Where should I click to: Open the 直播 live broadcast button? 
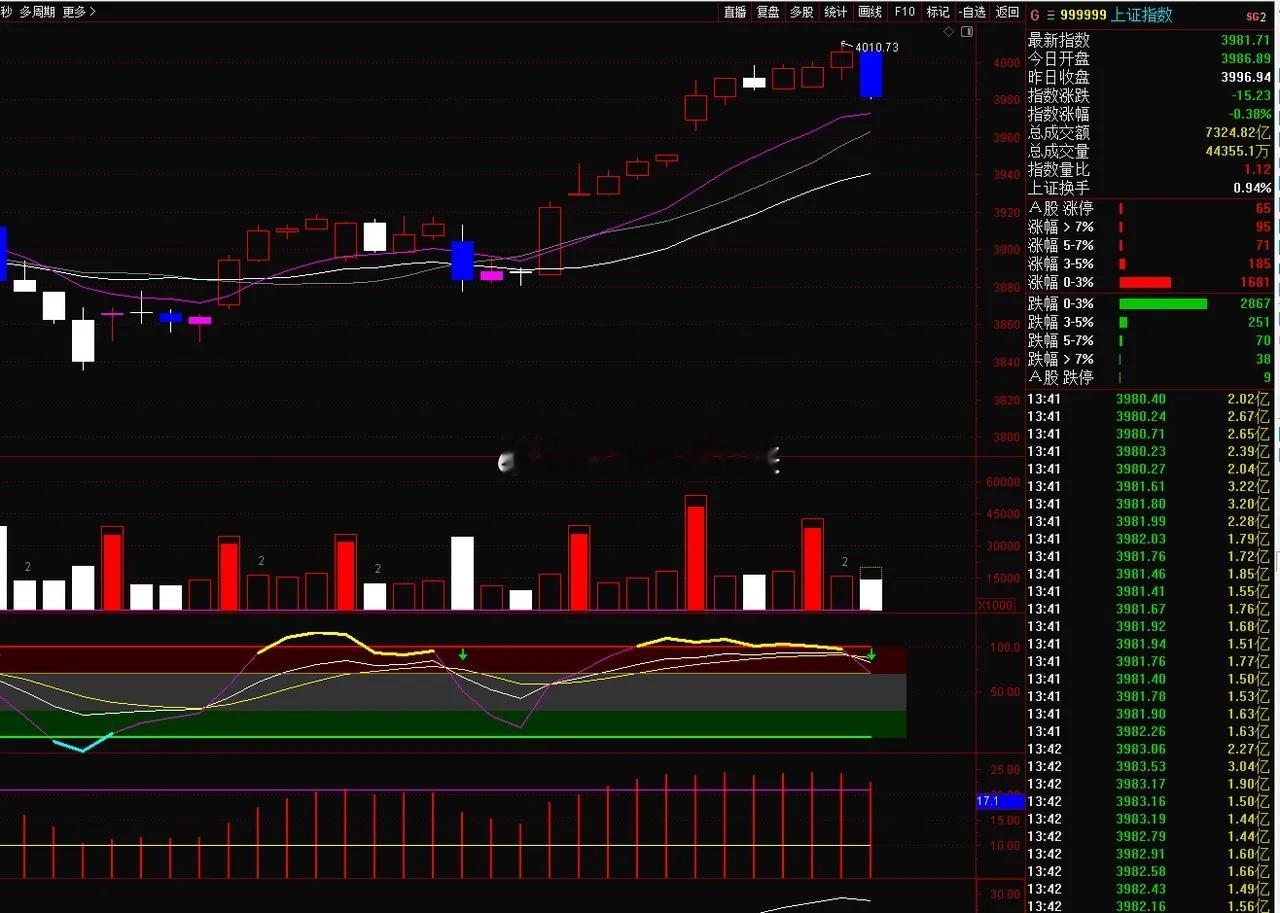(735, 12)
